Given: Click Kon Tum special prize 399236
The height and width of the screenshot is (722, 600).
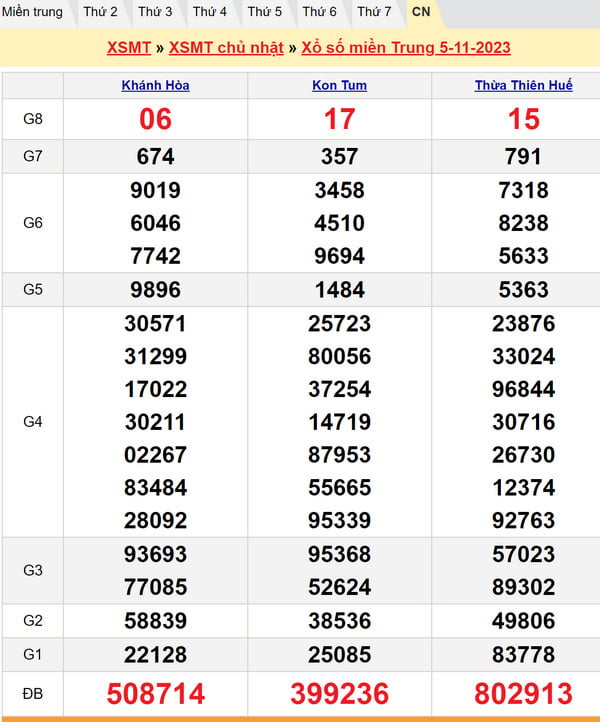Looking at the screenshot, I should [339, 694].
